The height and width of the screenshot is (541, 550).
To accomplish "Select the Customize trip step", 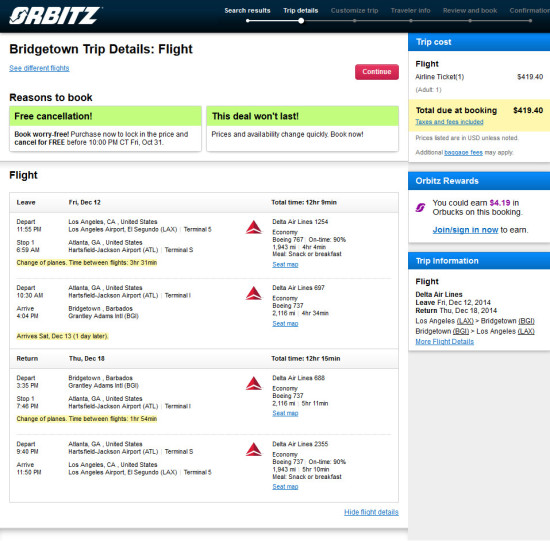I will tap(354, 11).
